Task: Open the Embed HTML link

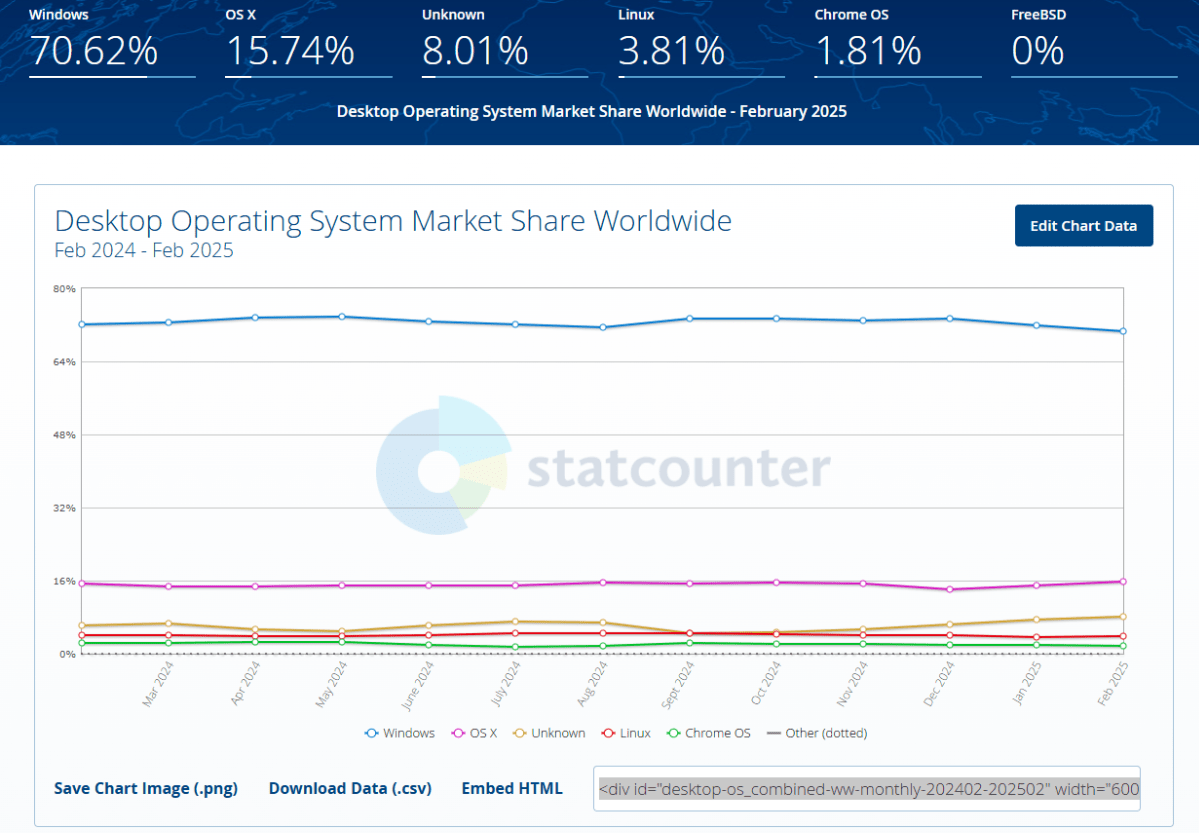Action: pyautogui.click(x=512, y=788)
